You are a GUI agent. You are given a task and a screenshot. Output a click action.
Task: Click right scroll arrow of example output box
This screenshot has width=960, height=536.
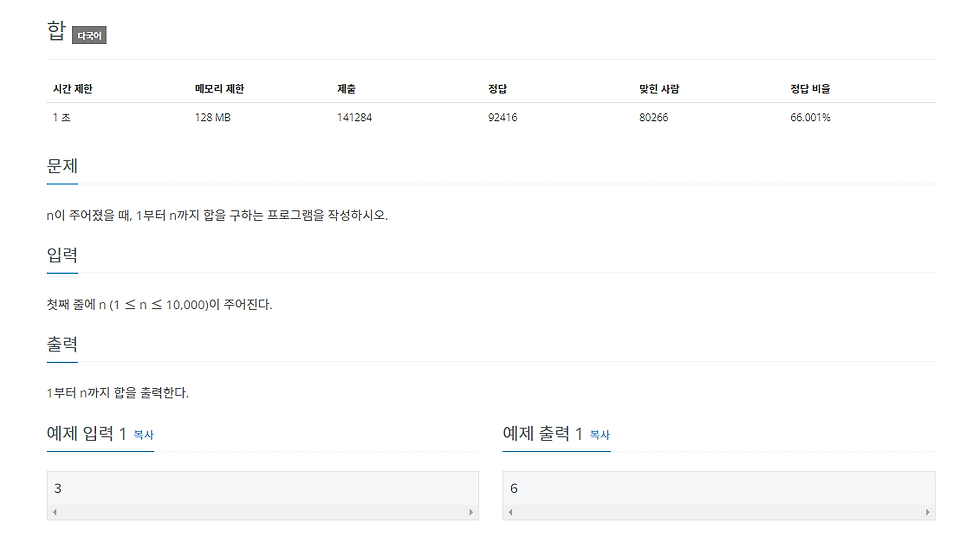point(928,512)
